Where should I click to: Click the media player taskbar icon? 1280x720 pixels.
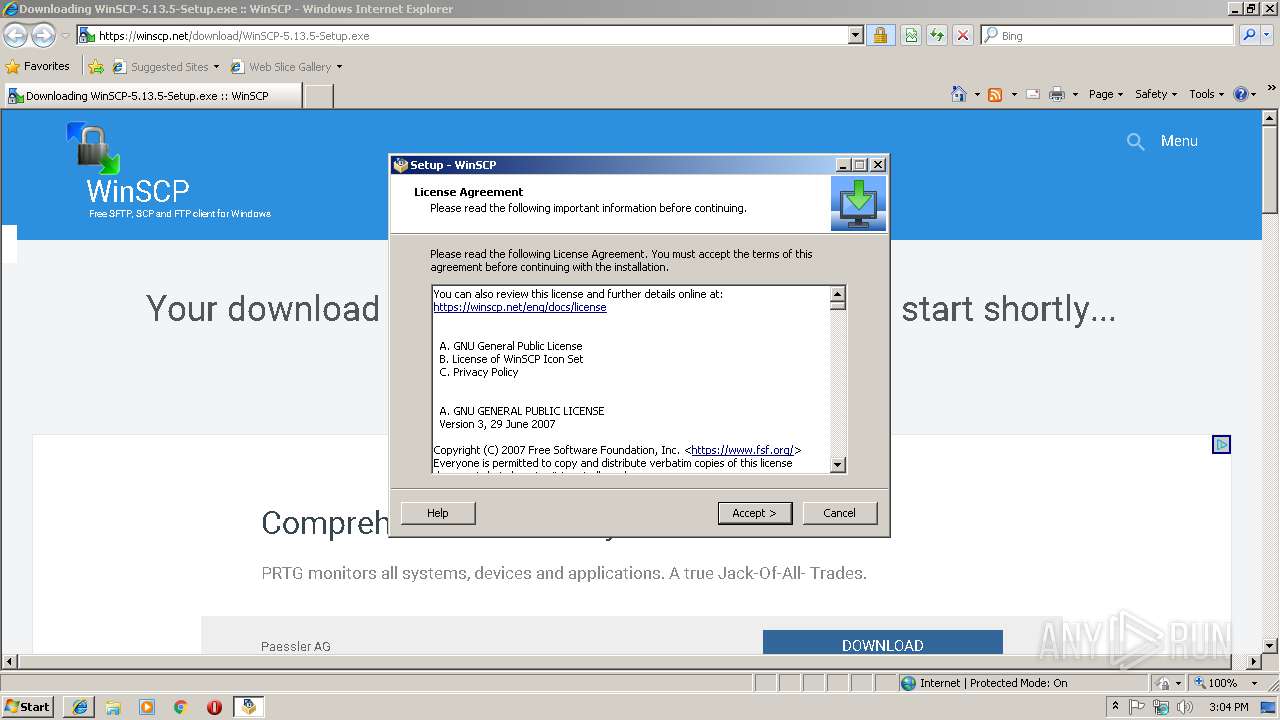147,707
